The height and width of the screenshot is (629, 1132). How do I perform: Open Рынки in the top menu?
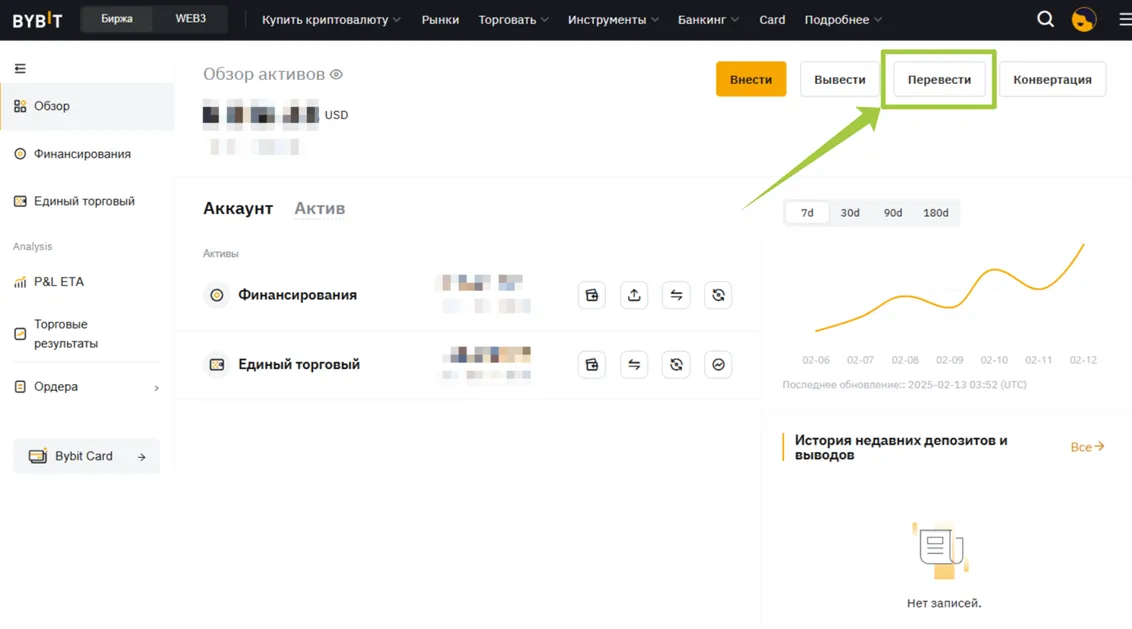click(x=440, y=19)
